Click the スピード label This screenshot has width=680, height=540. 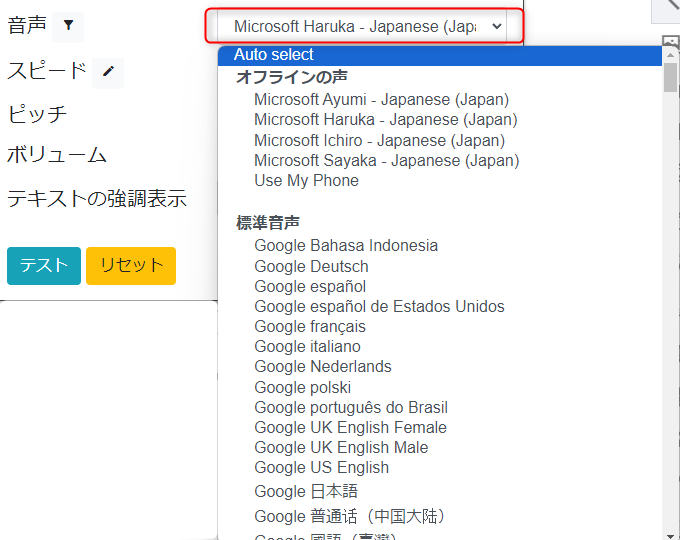[47, 70]
